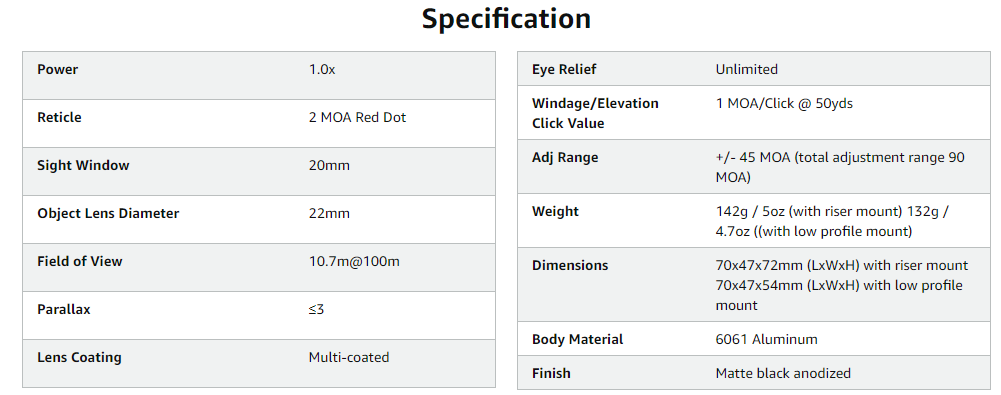1001x395 pixels.
Task: Click the Unlimited eye relief value
Action: (x=746, y=70)
